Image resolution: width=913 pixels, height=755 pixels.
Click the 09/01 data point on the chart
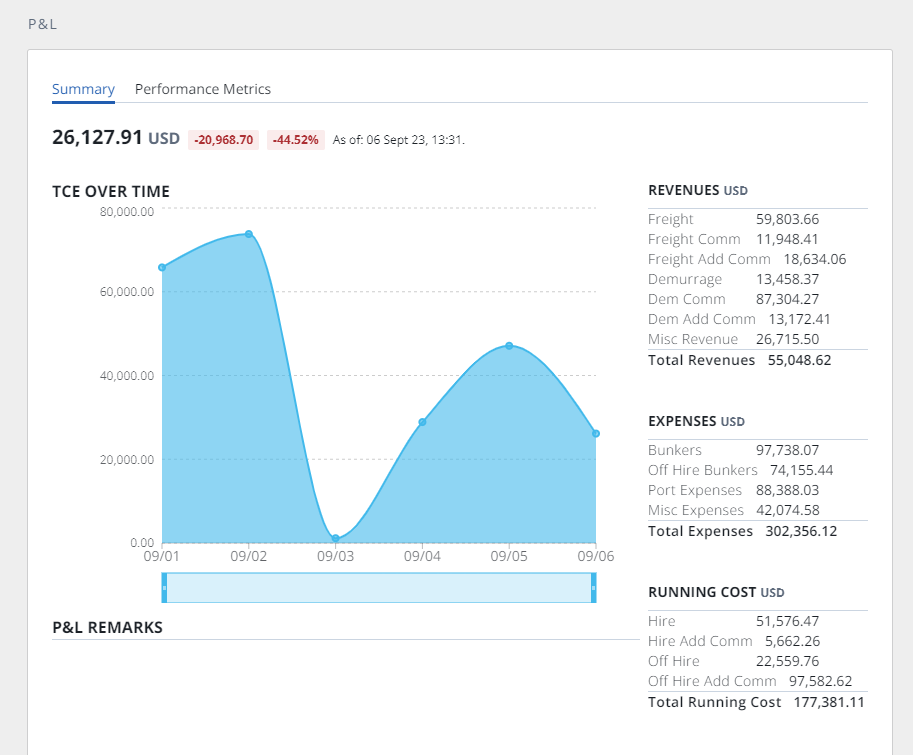click(162, 267)
